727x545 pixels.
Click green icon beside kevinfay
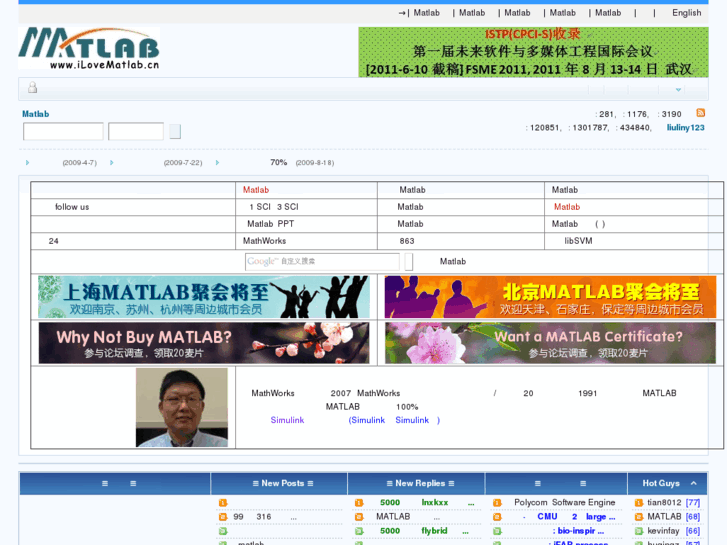pos(639,531)
